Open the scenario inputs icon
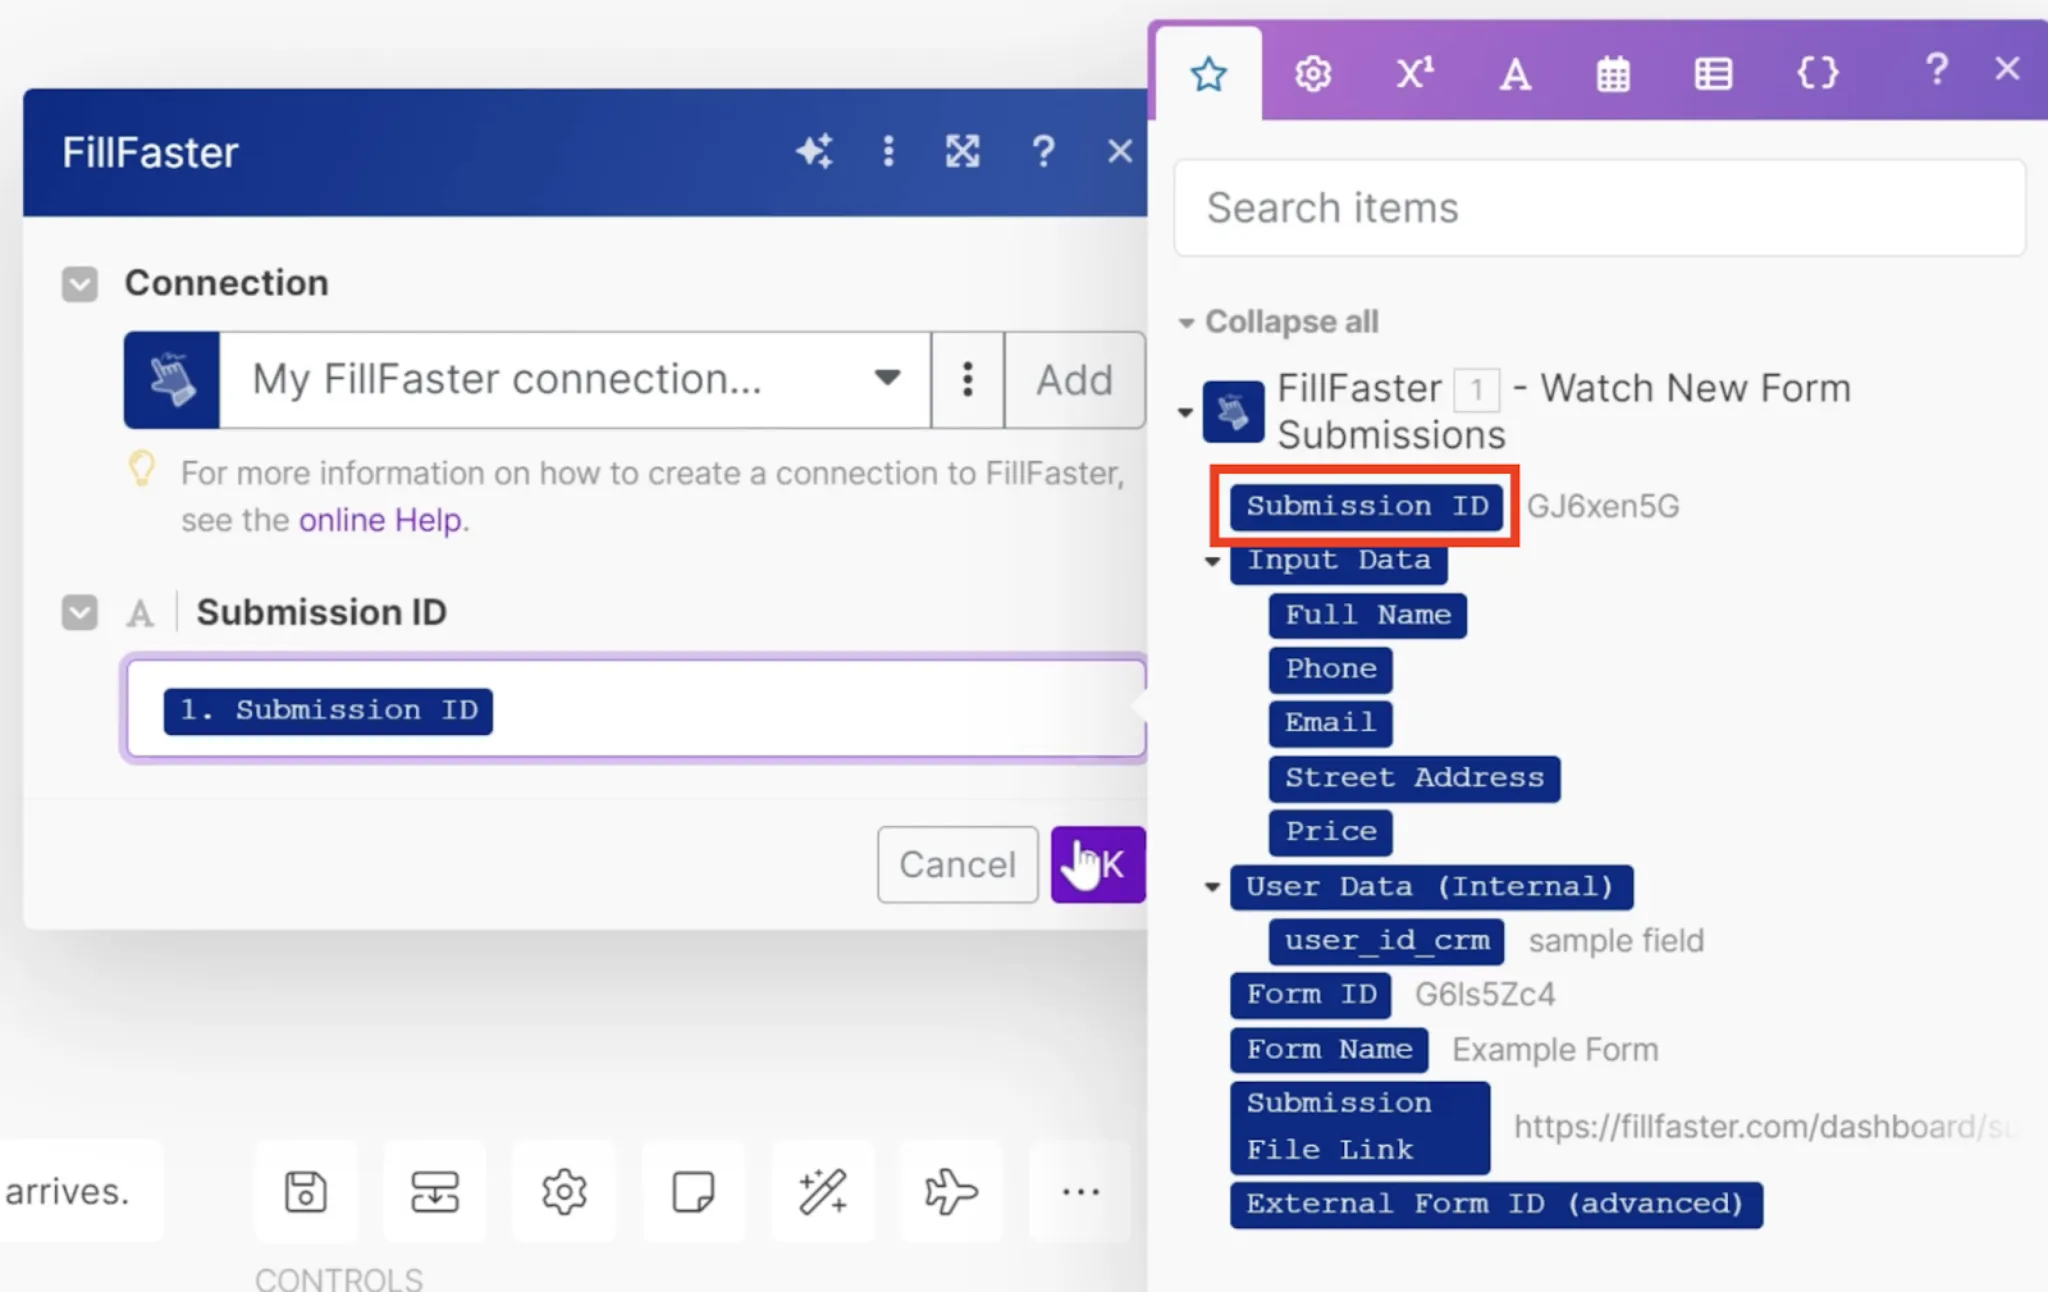 (435, 1191)
